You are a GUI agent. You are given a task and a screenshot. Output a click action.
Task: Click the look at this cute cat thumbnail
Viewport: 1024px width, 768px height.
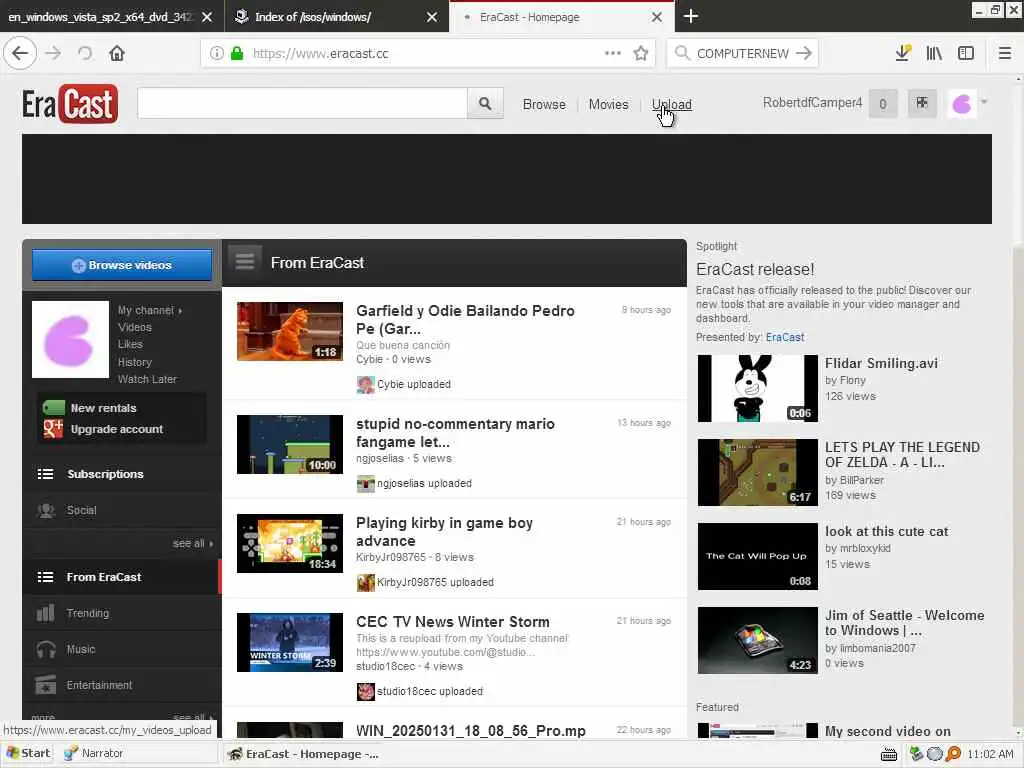(x=758, y=556)
